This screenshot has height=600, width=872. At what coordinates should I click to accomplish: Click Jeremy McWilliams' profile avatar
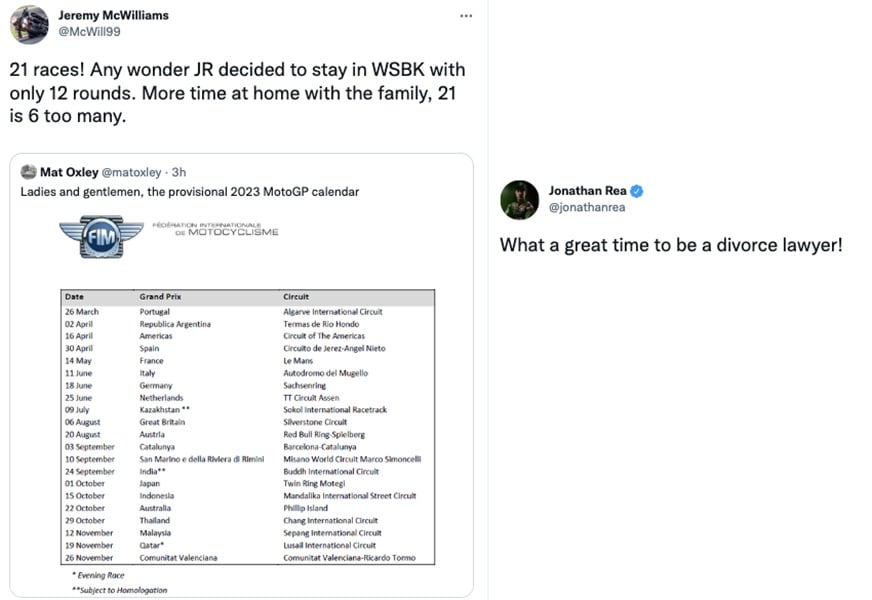pos(29,25)
